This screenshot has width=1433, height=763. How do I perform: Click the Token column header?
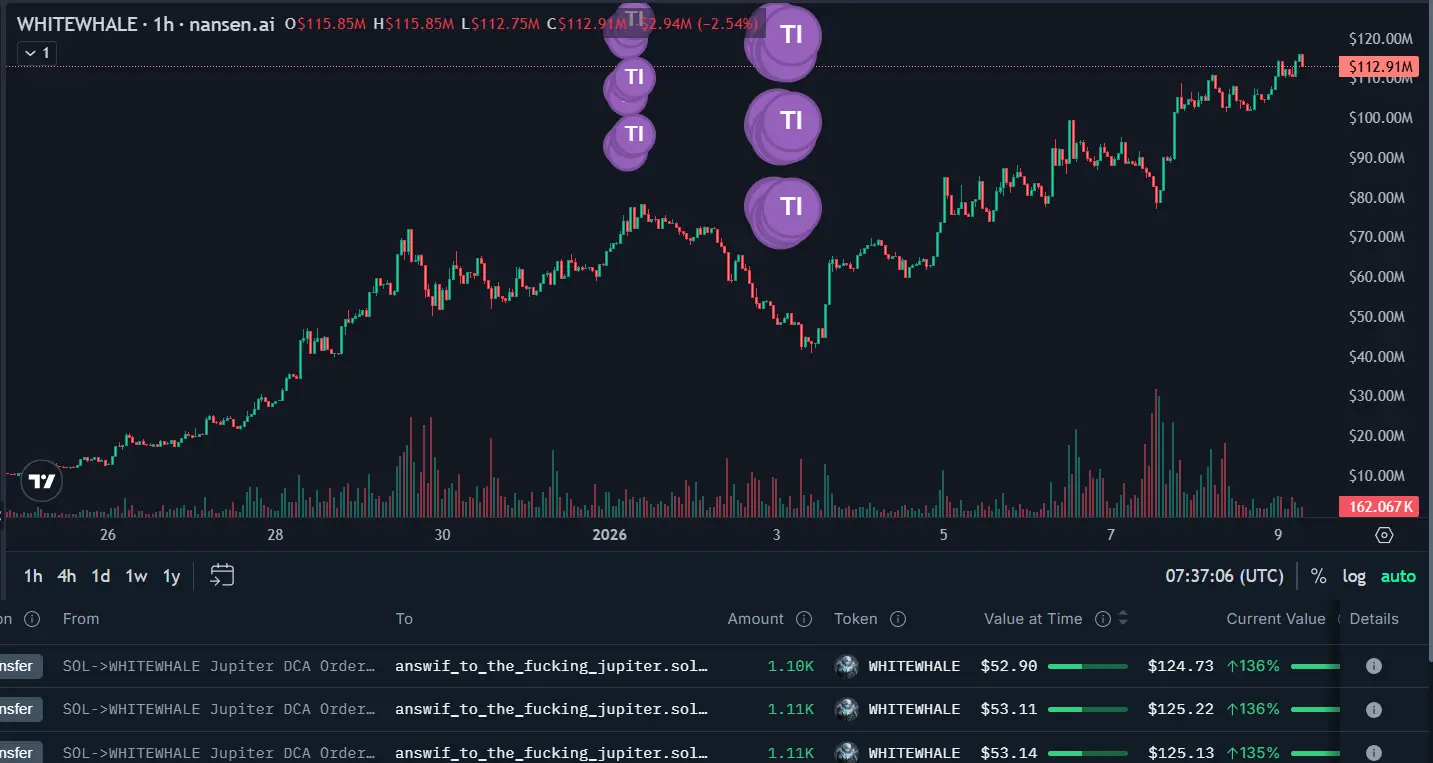click(x=856, y=619)
